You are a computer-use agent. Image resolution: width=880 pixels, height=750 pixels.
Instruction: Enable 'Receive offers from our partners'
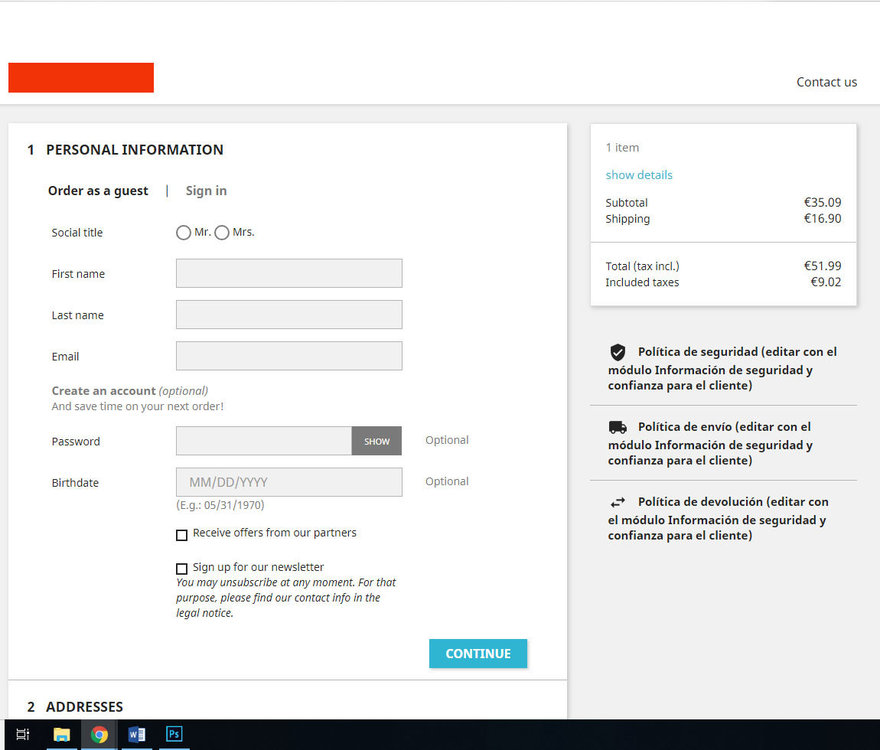[x=182, y=535]
